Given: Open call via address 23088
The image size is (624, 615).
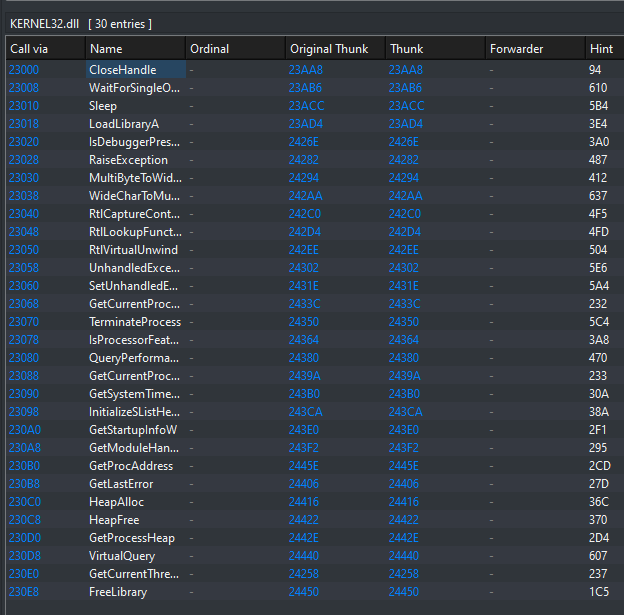Looking at the screenshot, I should pos(24,376).
